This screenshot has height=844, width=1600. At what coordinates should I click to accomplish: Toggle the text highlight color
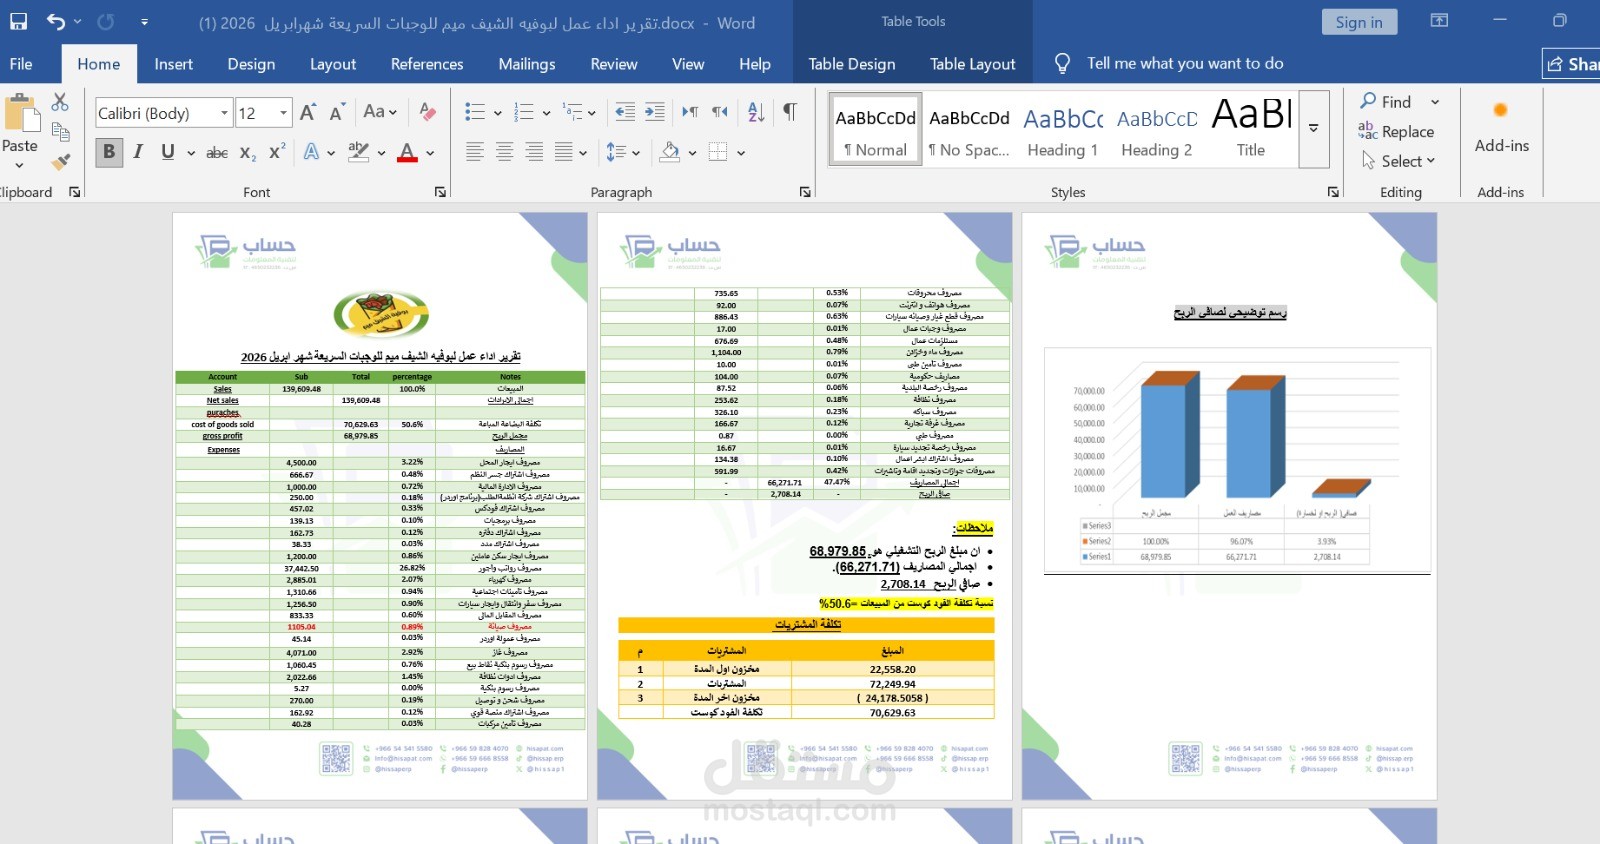tap(358, 152)
